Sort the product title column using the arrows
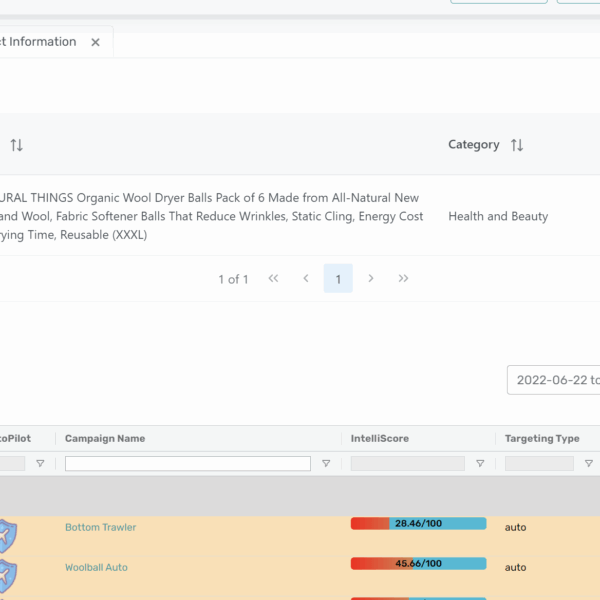The width and height of the screenshot is (600, 600). pyautogui.click(x=16, y=145)
